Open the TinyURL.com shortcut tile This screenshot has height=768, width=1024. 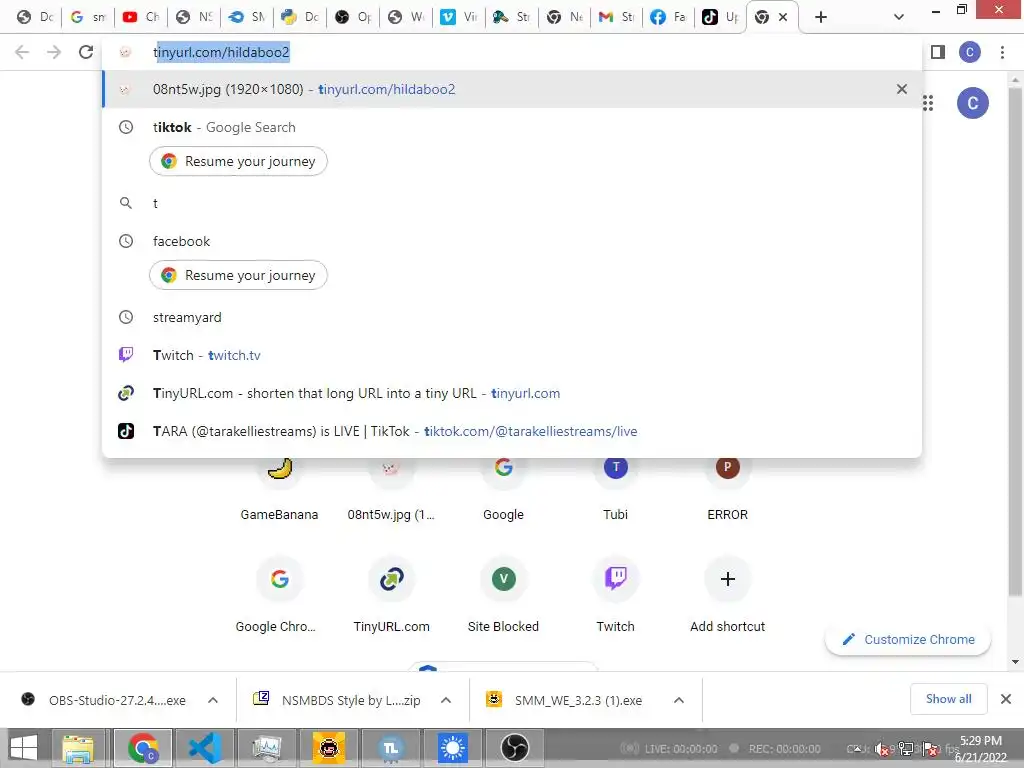tap(391, 594)
